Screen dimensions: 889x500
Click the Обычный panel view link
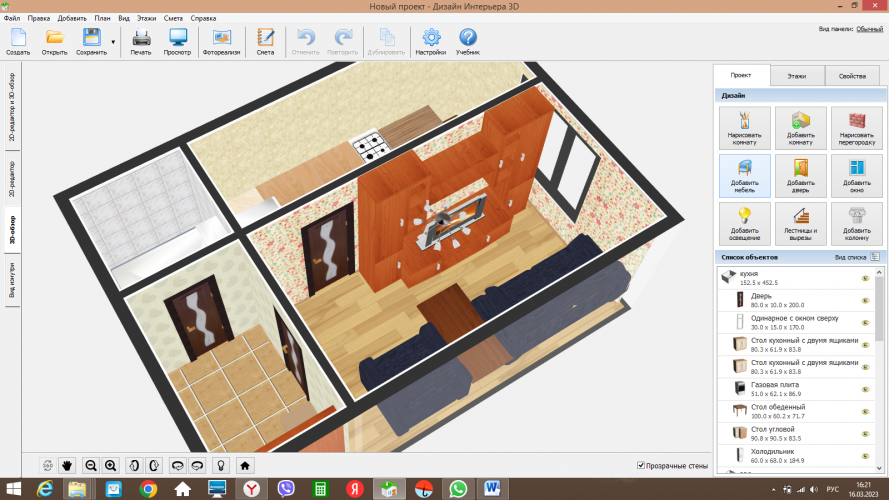tap(868, 29)
